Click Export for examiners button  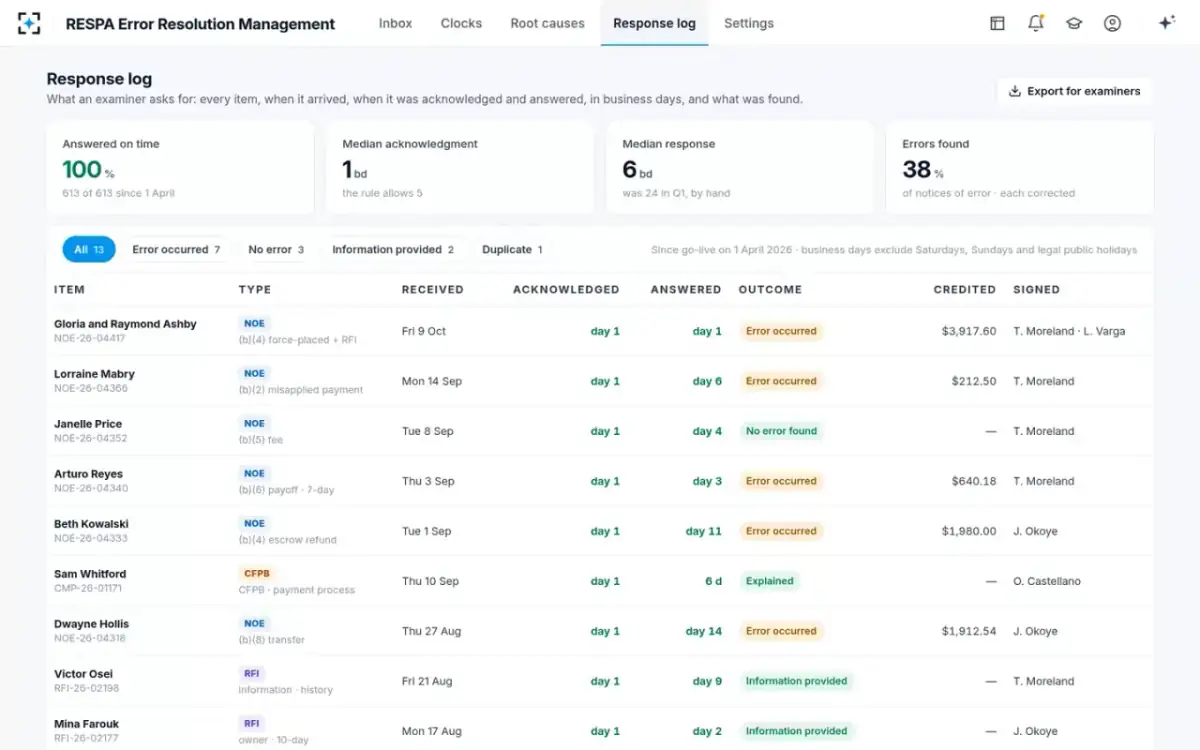1074,91
